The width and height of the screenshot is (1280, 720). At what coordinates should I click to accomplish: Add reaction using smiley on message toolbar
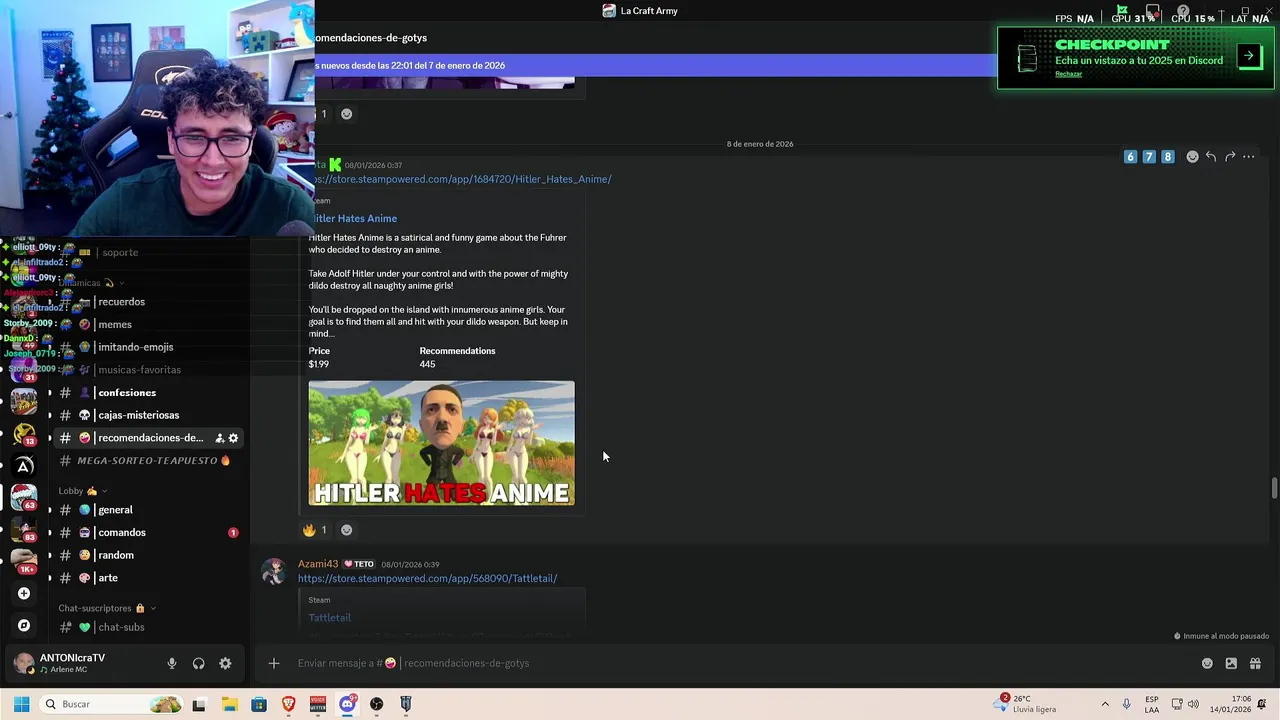coord(1192,157)
